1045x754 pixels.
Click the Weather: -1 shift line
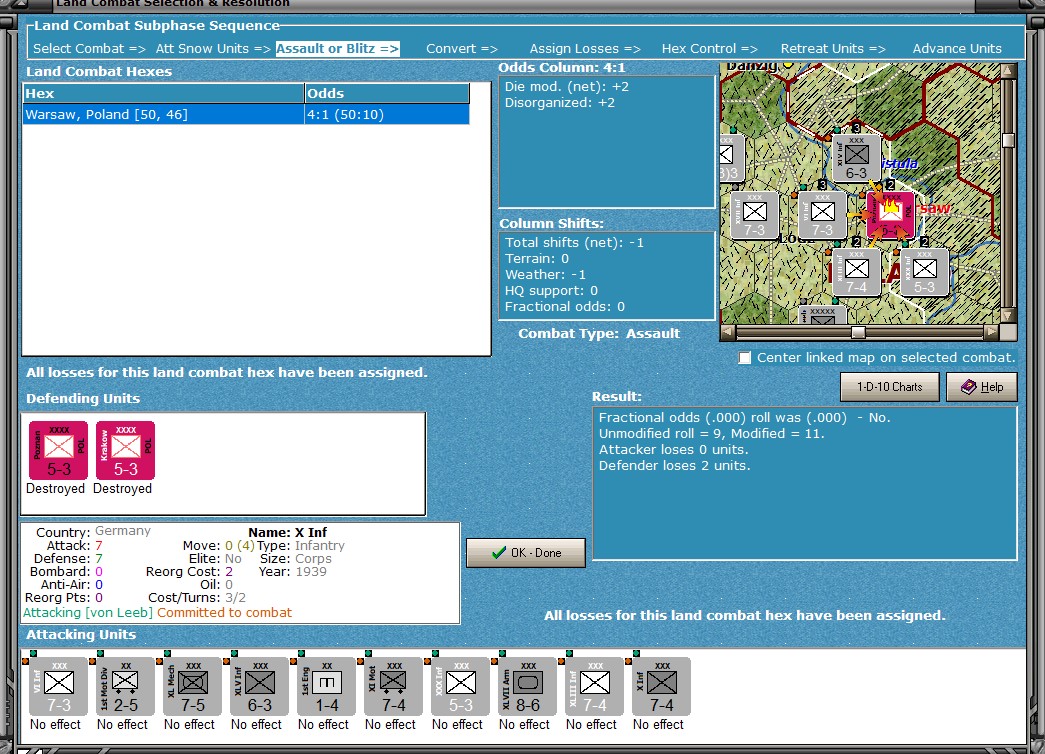pos(545,275)
